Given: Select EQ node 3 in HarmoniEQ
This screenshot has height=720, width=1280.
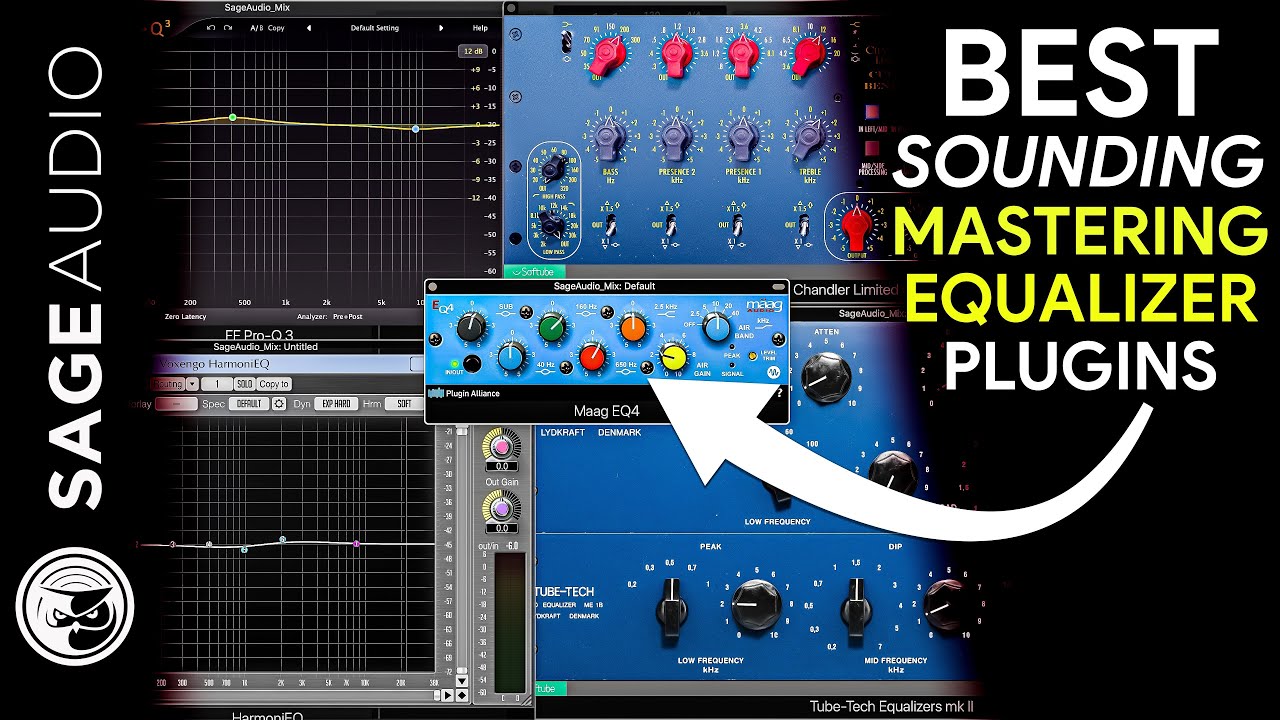Looking at the screenshot, I should [x=173, y=544].
